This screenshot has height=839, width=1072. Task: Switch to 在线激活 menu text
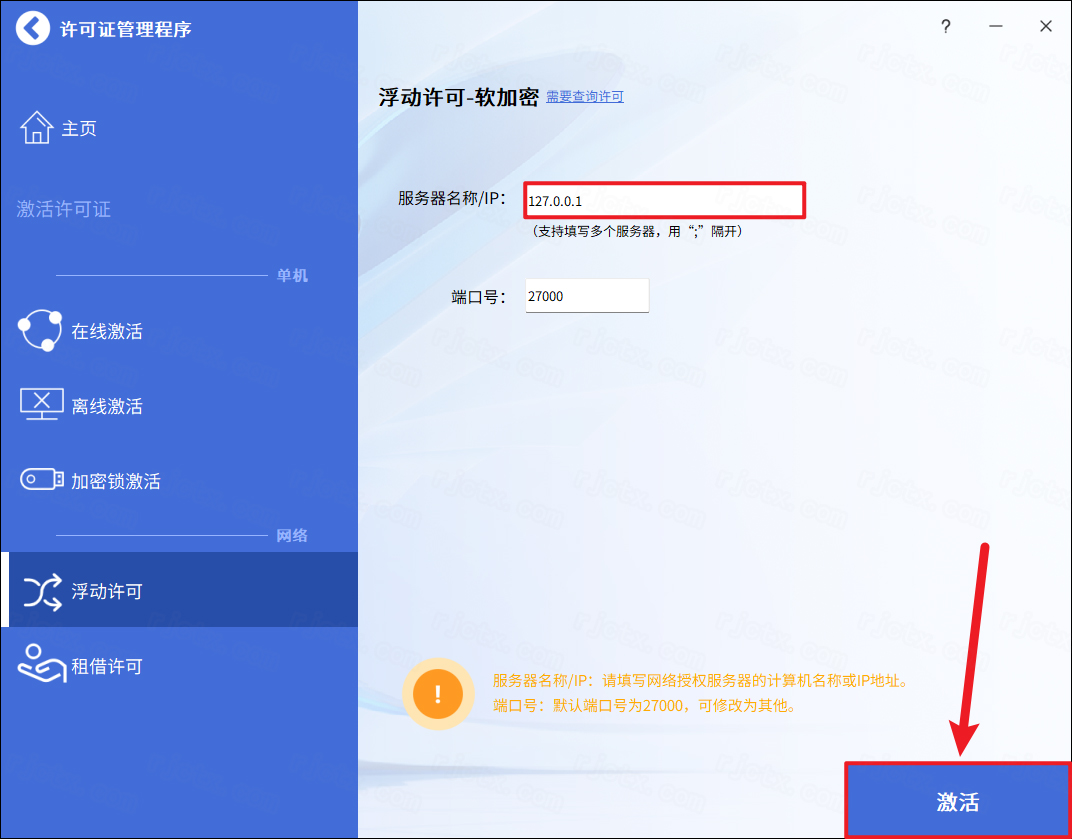tap(107, 332)
